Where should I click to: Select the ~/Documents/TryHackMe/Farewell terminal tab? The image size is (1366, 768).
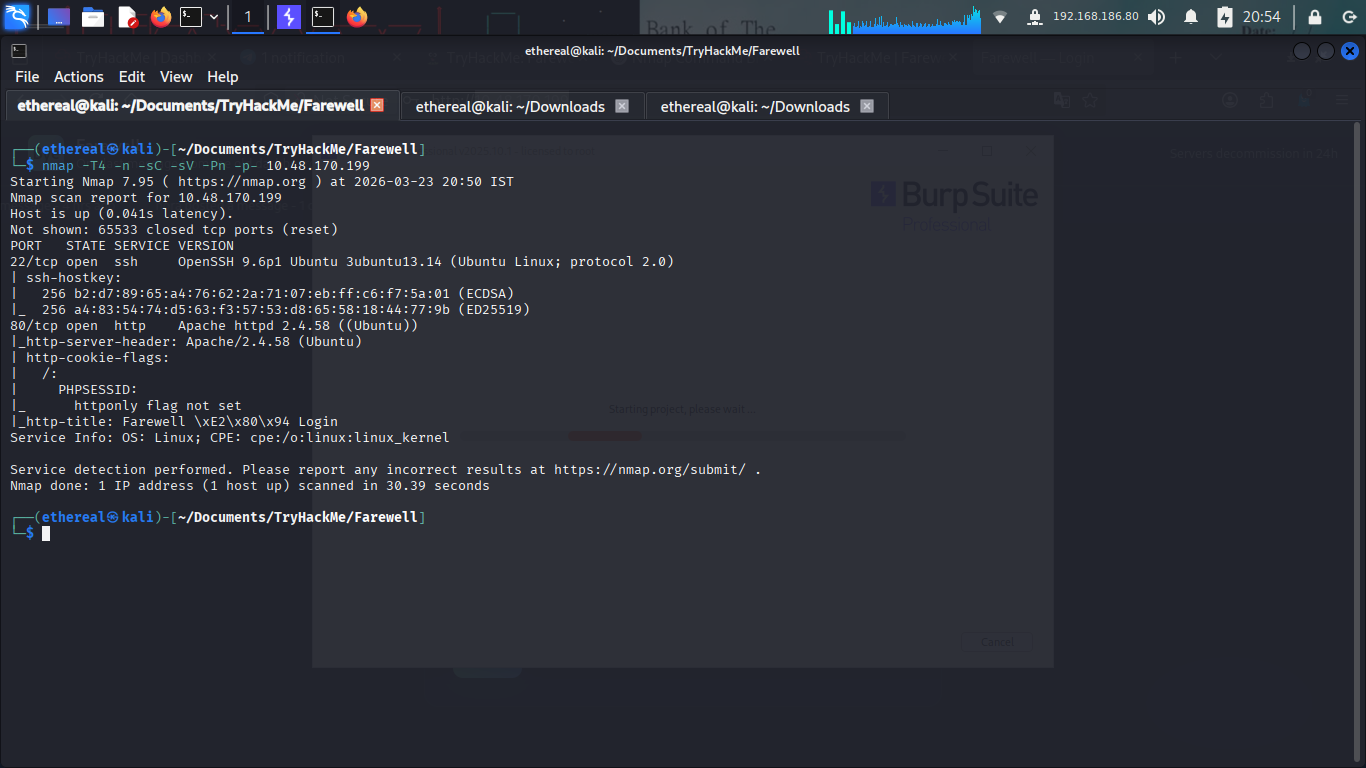(190, 106)
